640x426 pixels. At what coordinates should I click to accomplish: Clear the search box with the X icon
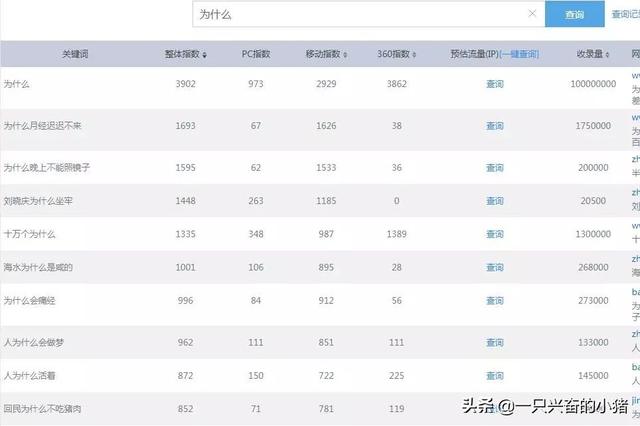(x=532, y=14)
